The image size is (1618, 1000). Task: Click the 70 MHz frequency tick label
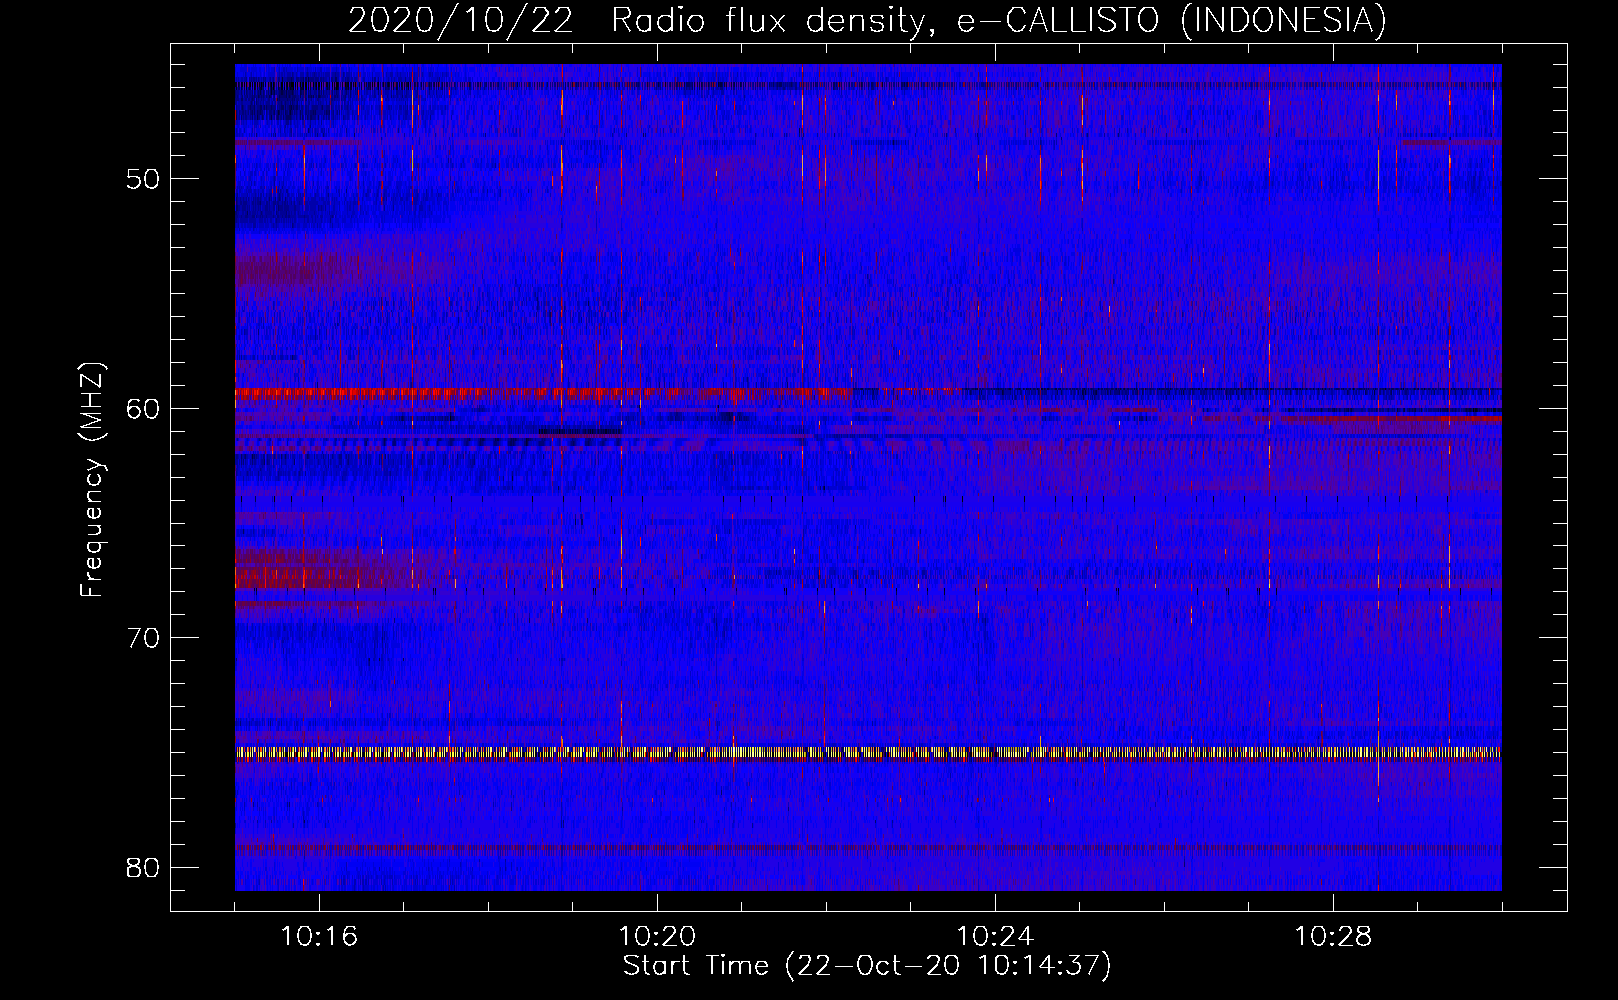coord(143,638)
